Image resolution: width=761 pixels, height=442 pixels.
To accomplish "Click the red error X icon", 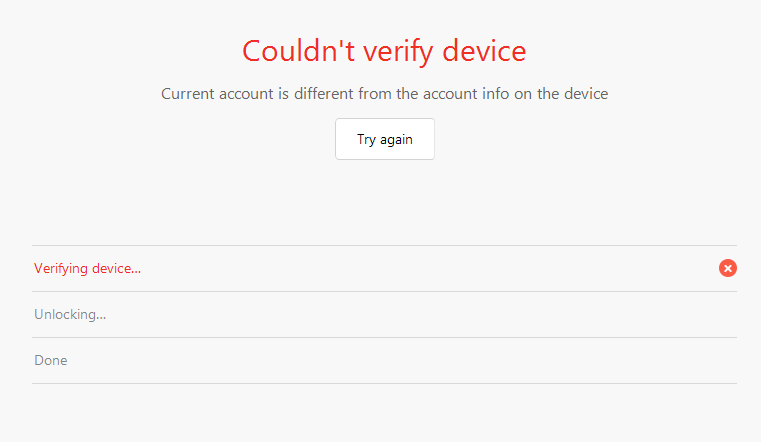I will 728,268.
